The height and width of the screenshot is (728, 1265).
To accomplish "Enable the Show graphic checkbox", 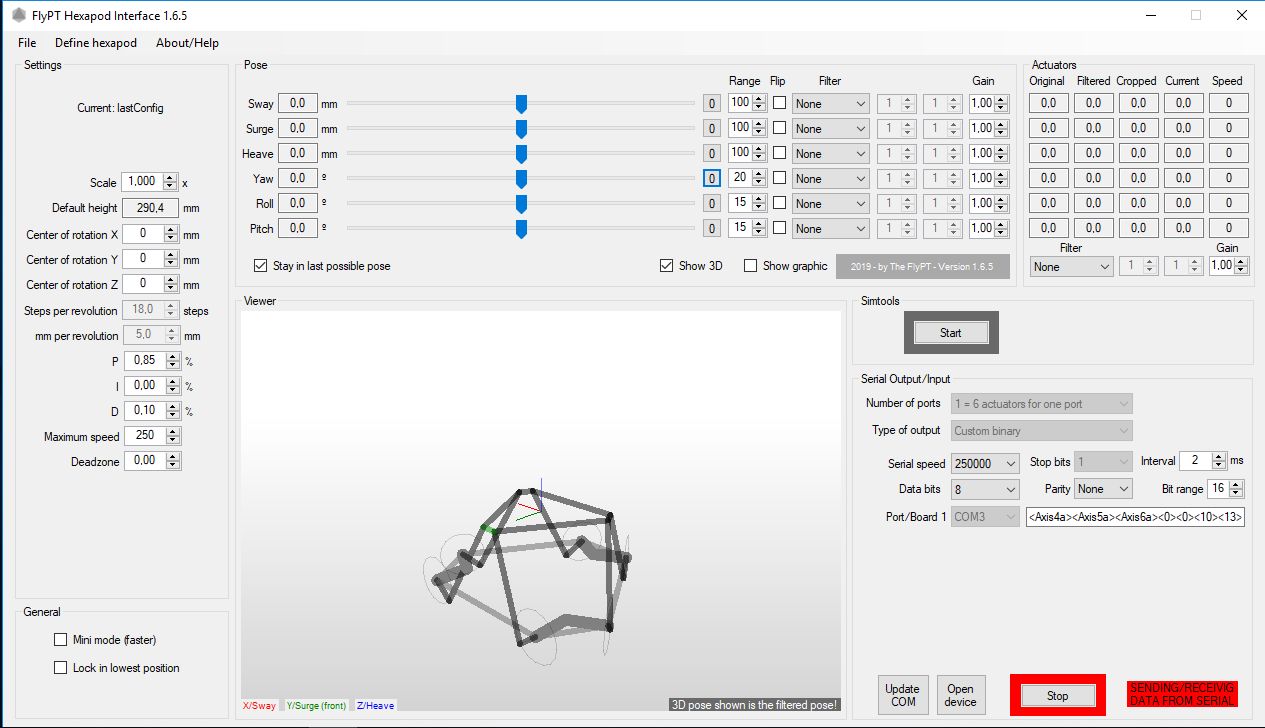I will tap(751, 266).
